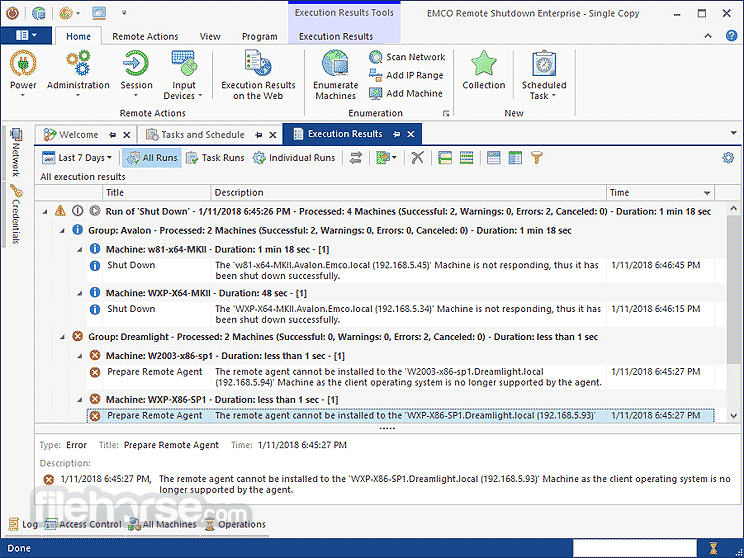Click the swap arrows icon in results toolbar

click(x=356, y=158)
